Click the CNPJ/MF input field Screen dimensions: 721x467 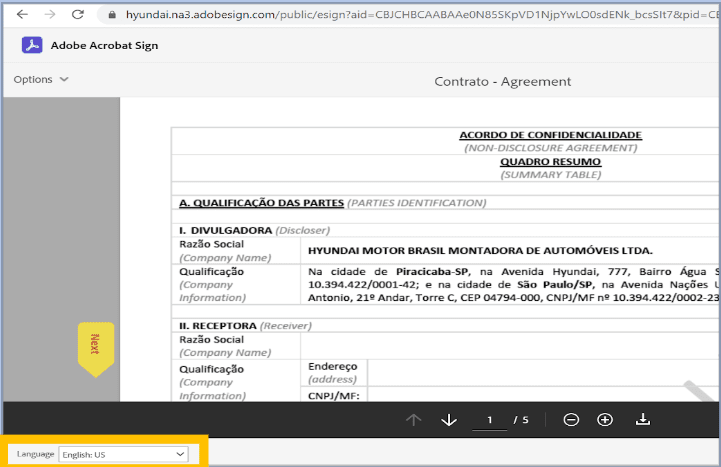[x=544, y=394]
